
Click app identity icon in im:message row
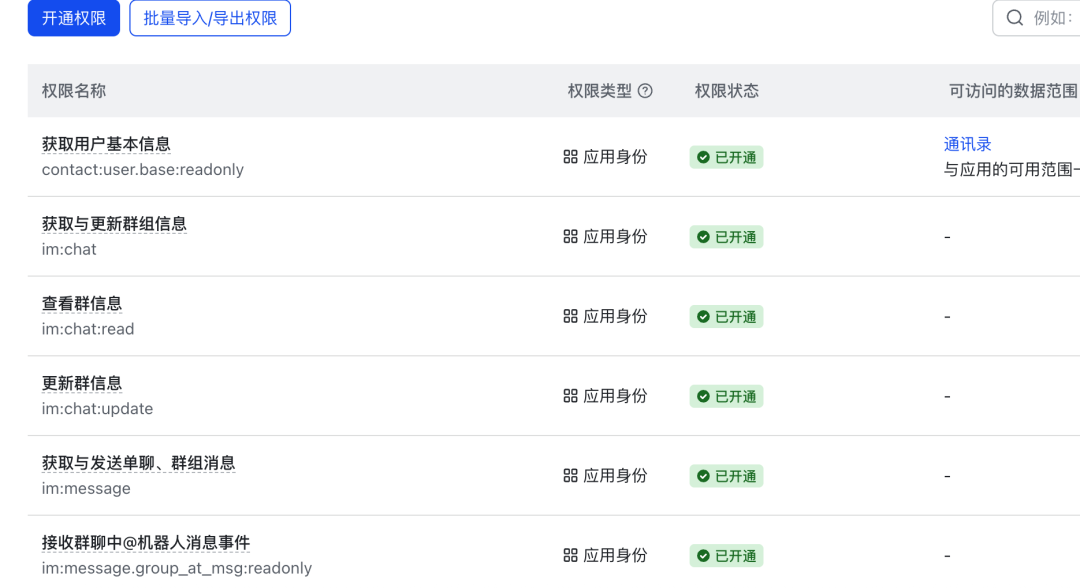pyautogui.click(x=571, y=476)
